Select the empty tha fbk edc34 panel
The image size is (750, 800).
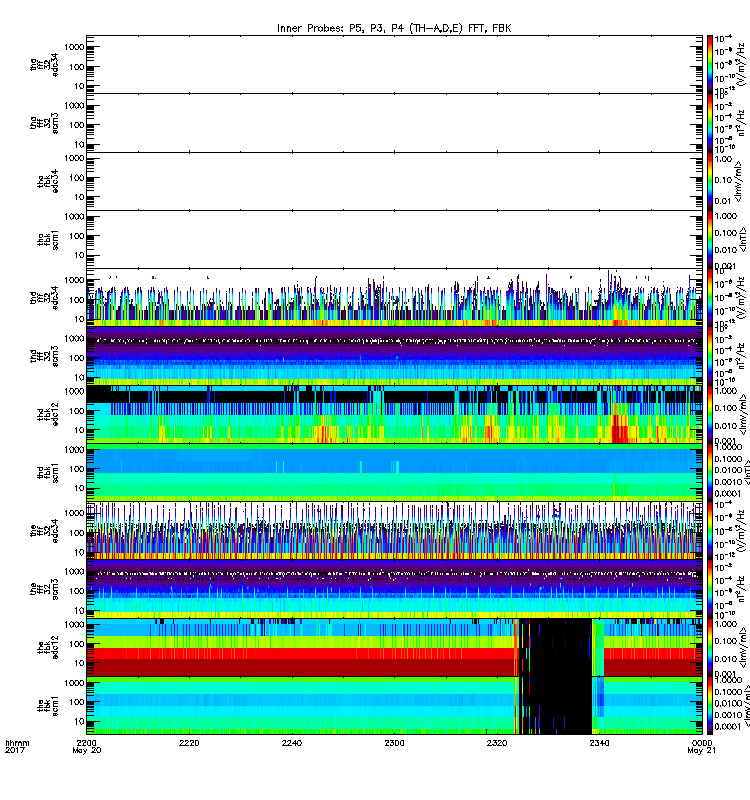pyautogui.click(x=394, y=181)
